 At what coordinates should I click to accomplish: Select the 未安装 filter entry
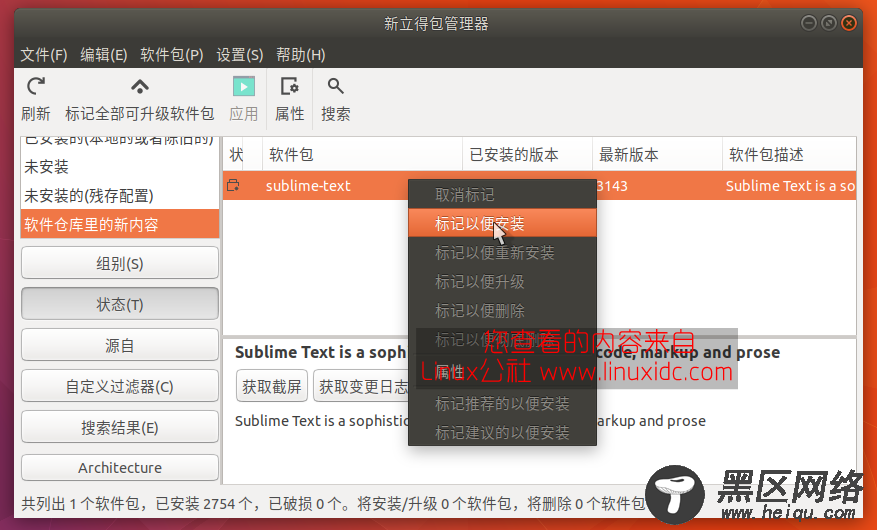tap(120, 167)
